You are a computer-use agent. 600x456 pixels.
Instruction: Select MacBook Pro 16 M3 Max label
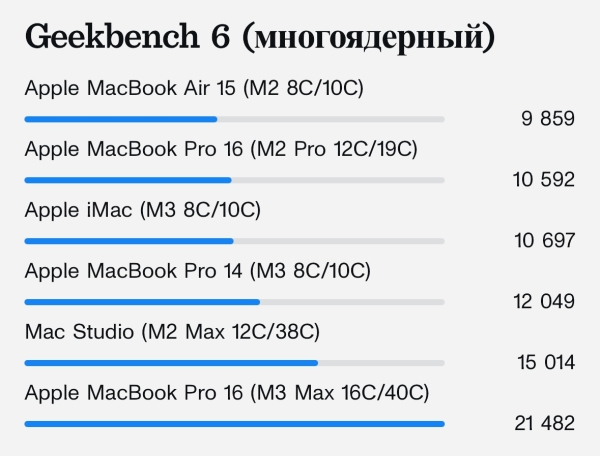[x=227, y=393]
